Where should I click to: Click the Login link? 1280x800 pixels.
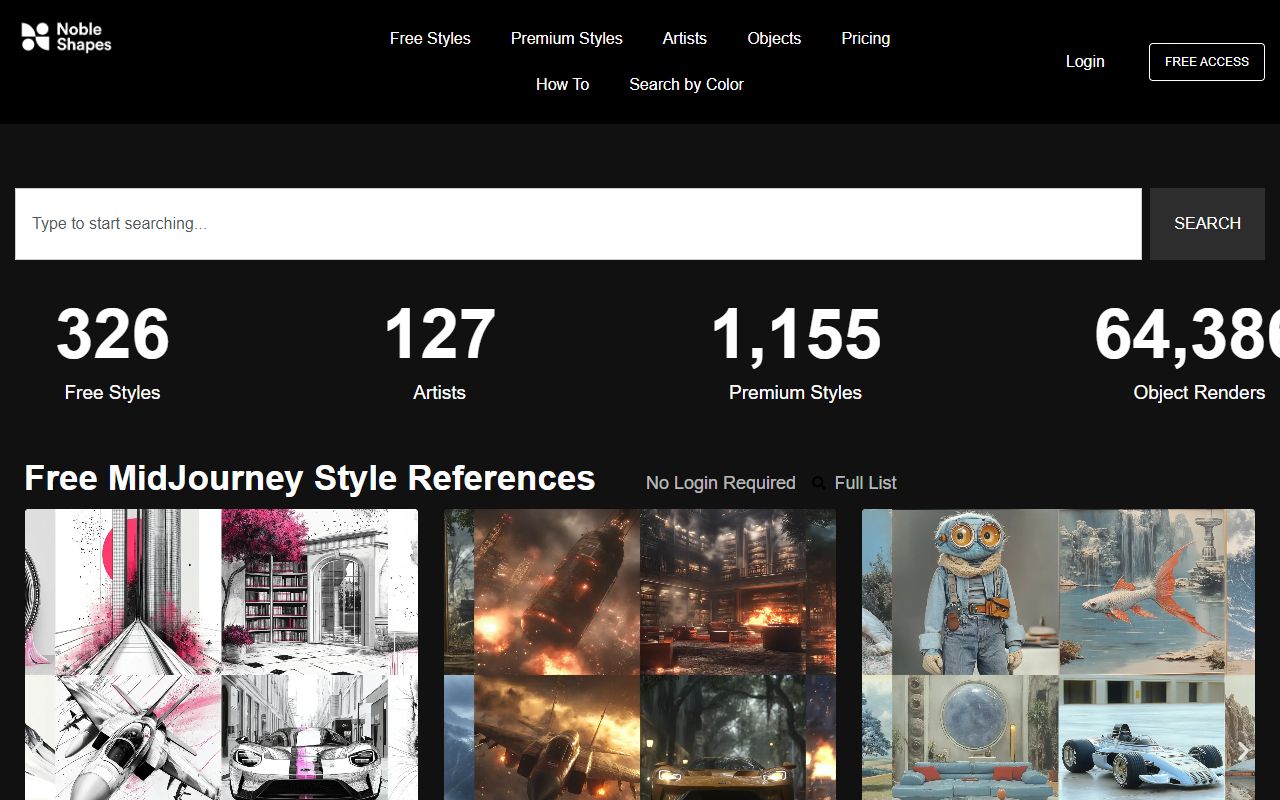(1084, 61)
